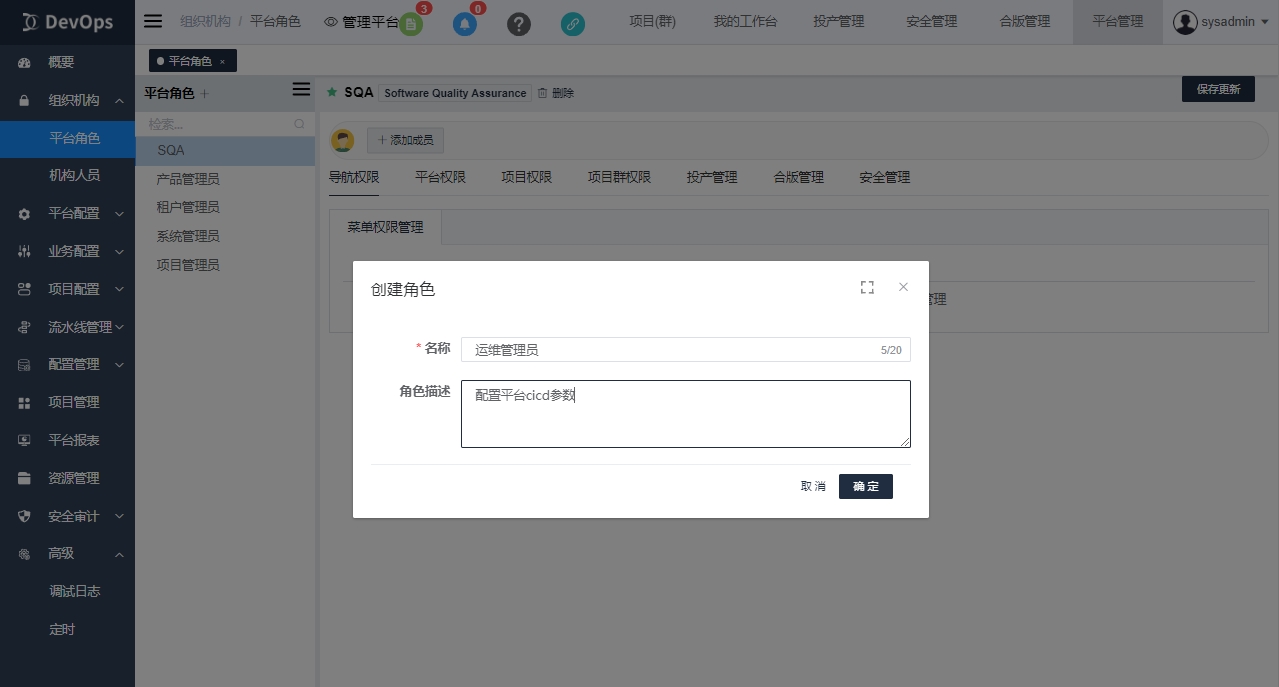Open the 安全管理 top menu
The height and width of the screenshot is (687, 1279).
(x=931, y=22)
